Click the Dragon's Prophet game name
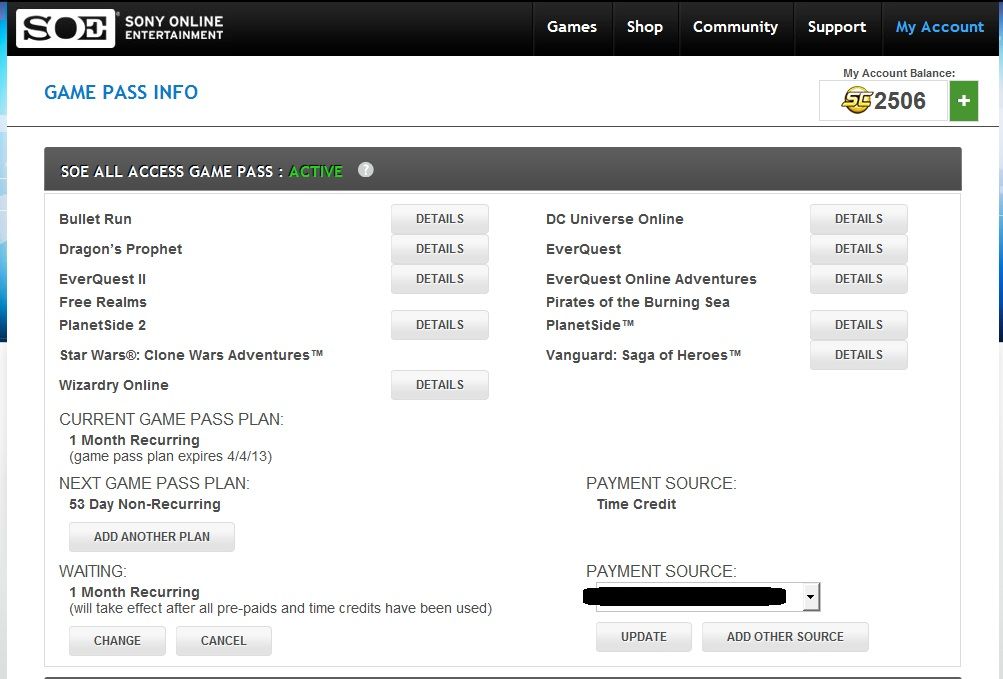This screenshot has width=1003, height=679. (120, 249)
